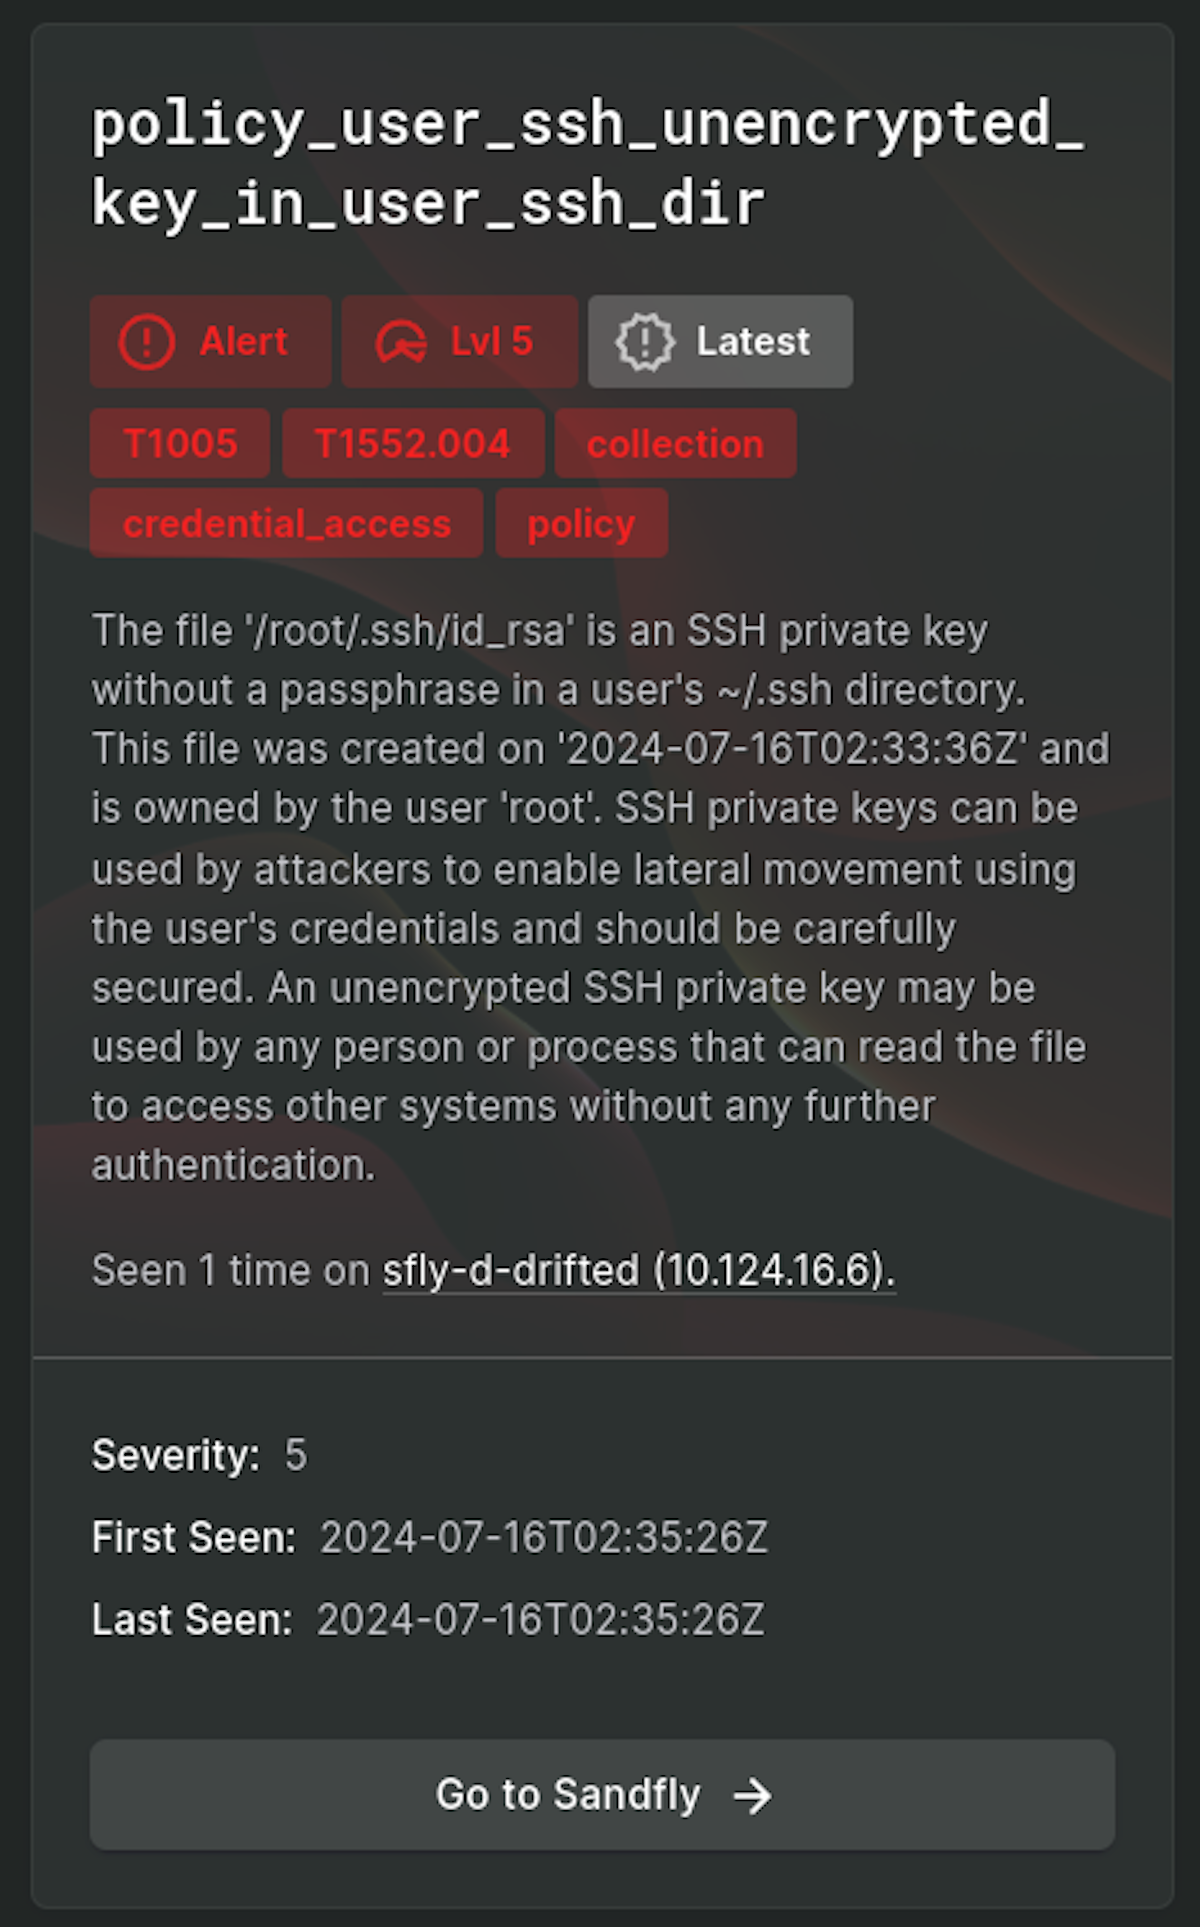1200x1927 pixels.
Task: Select the Lvl 5 severity label
Action: 491,342
